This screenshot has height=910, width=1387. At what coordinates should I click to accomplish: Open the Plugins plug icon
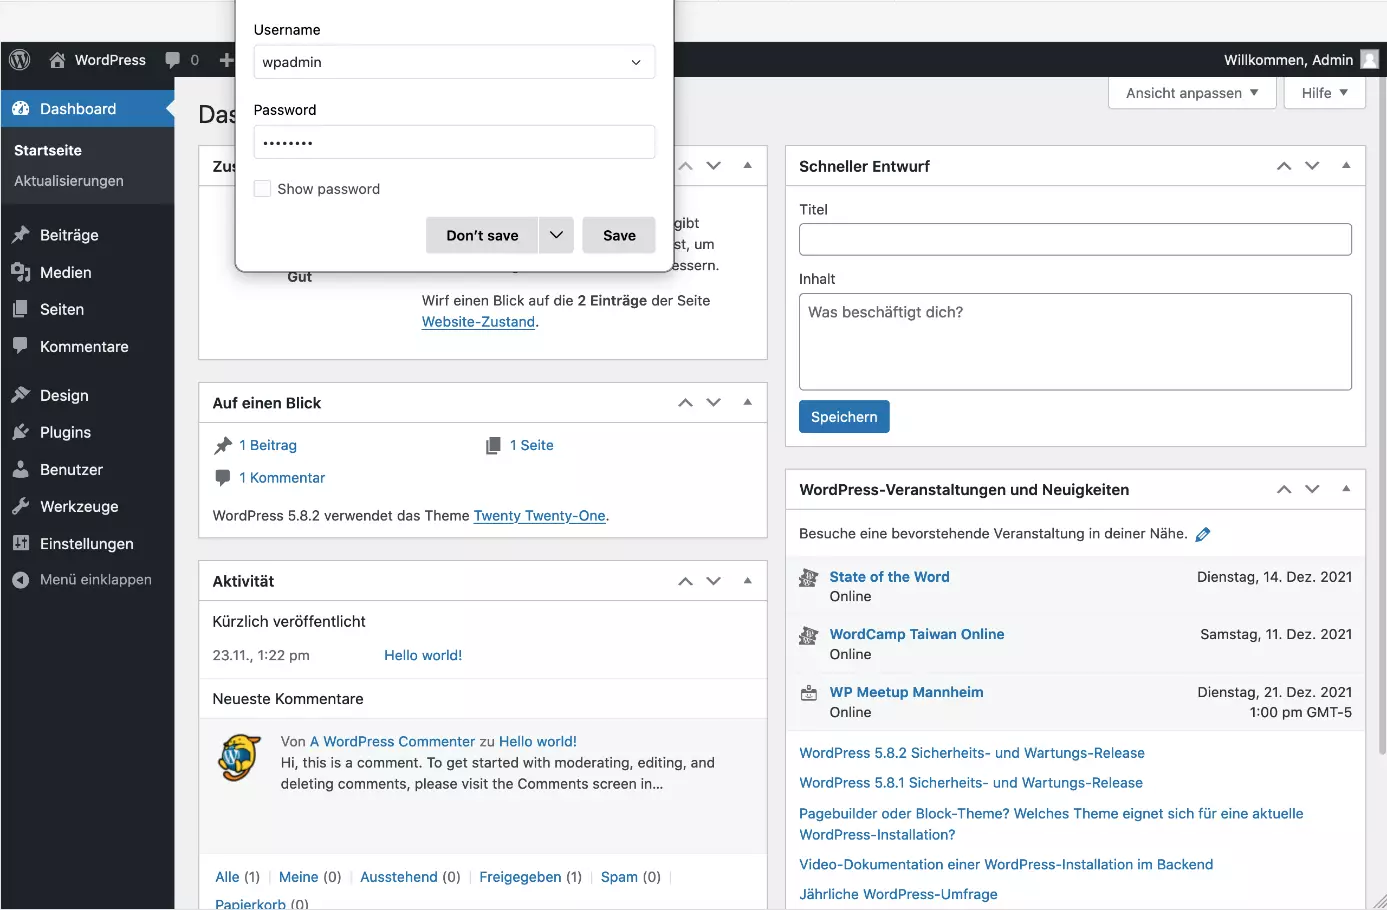[21, 432]
